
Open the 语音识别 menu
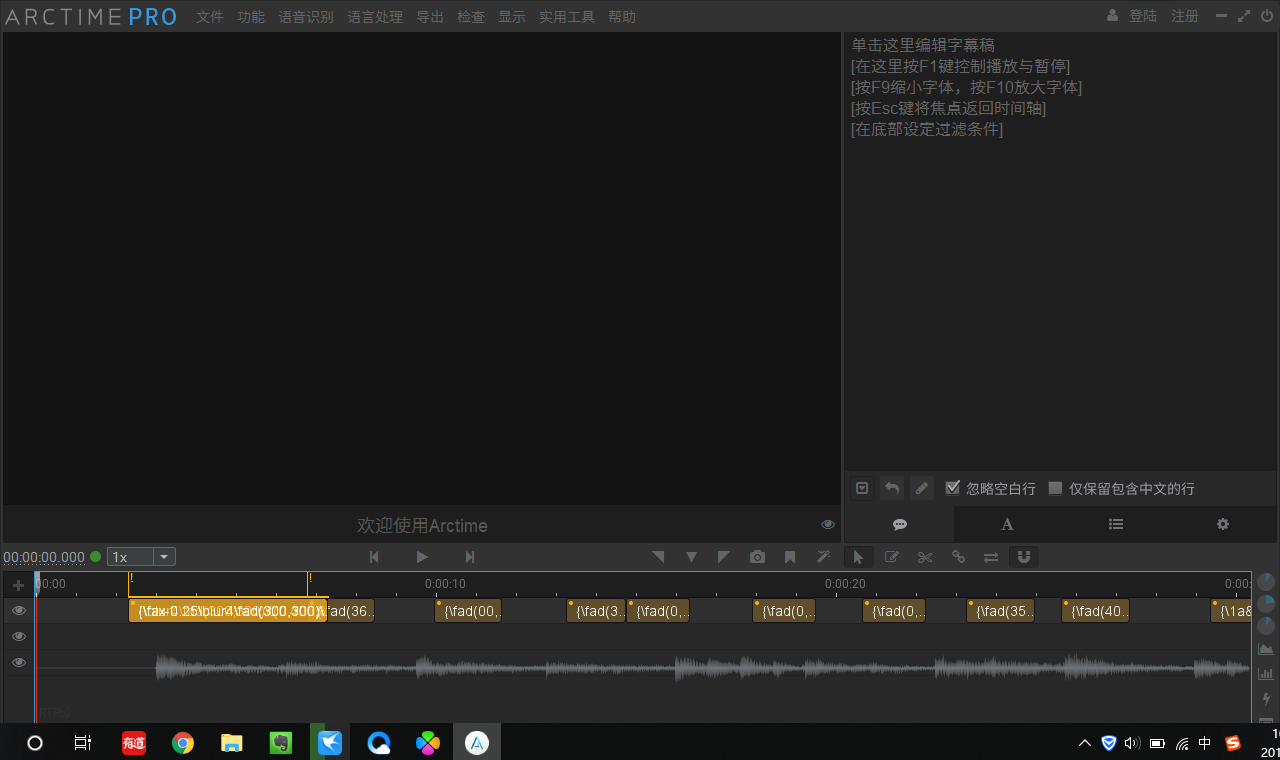click(306, 17)
